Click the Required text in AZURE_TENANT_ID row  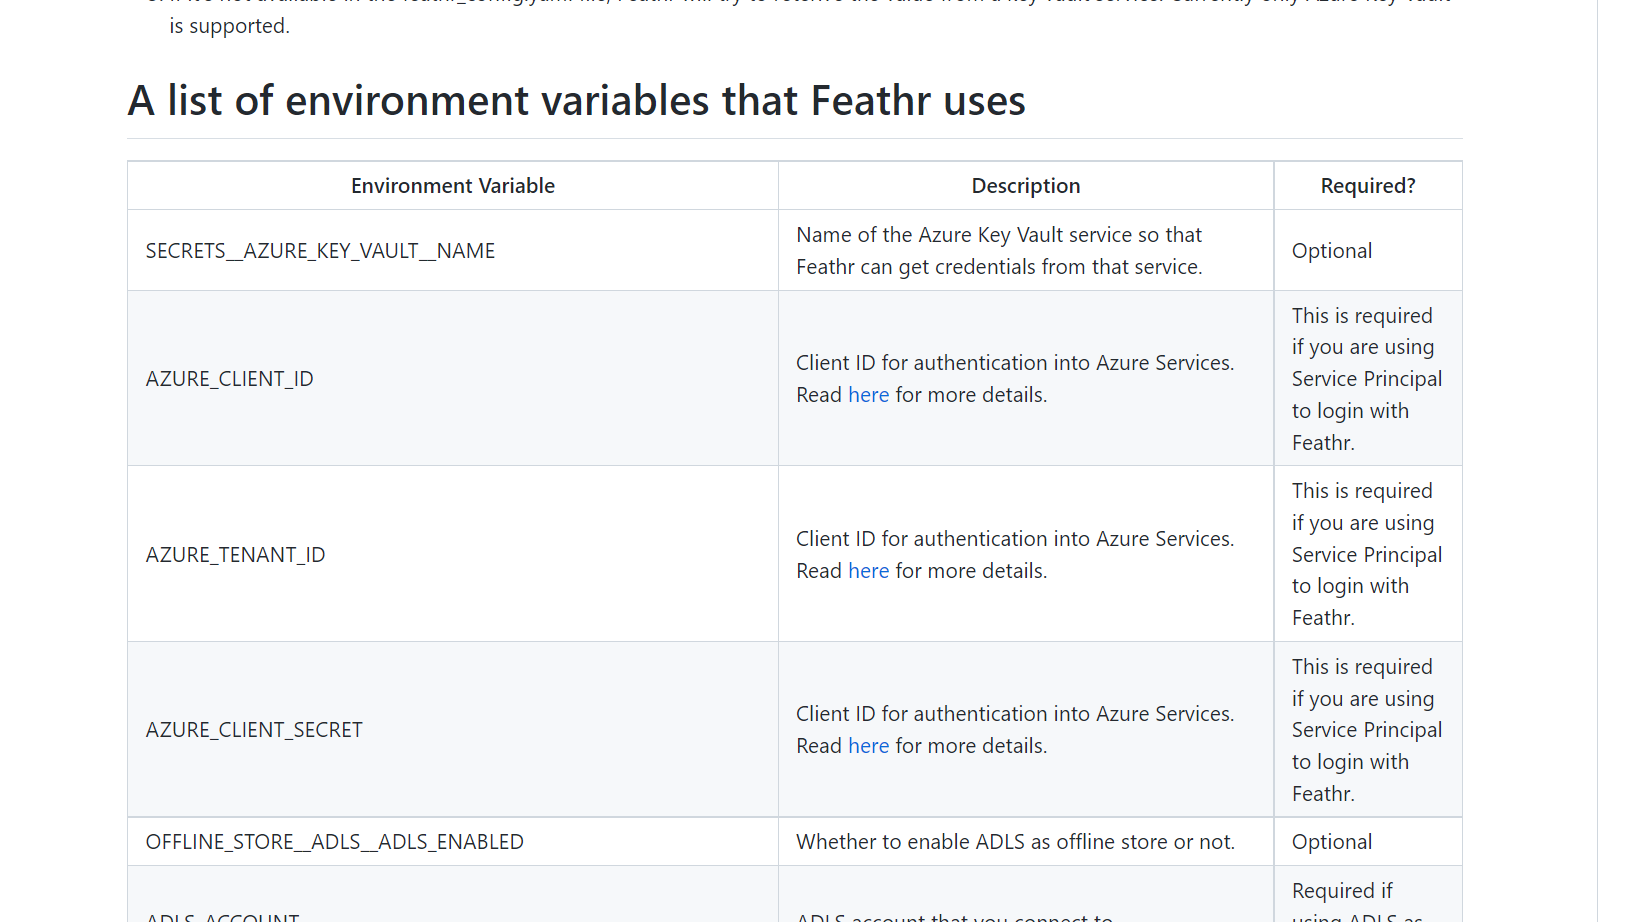tap(1367, 554)
